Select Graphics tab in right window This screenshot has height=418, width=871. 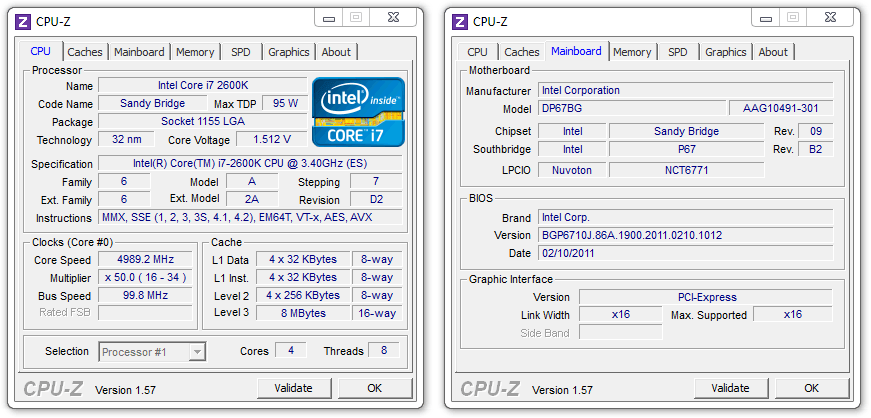pos(725,52)
